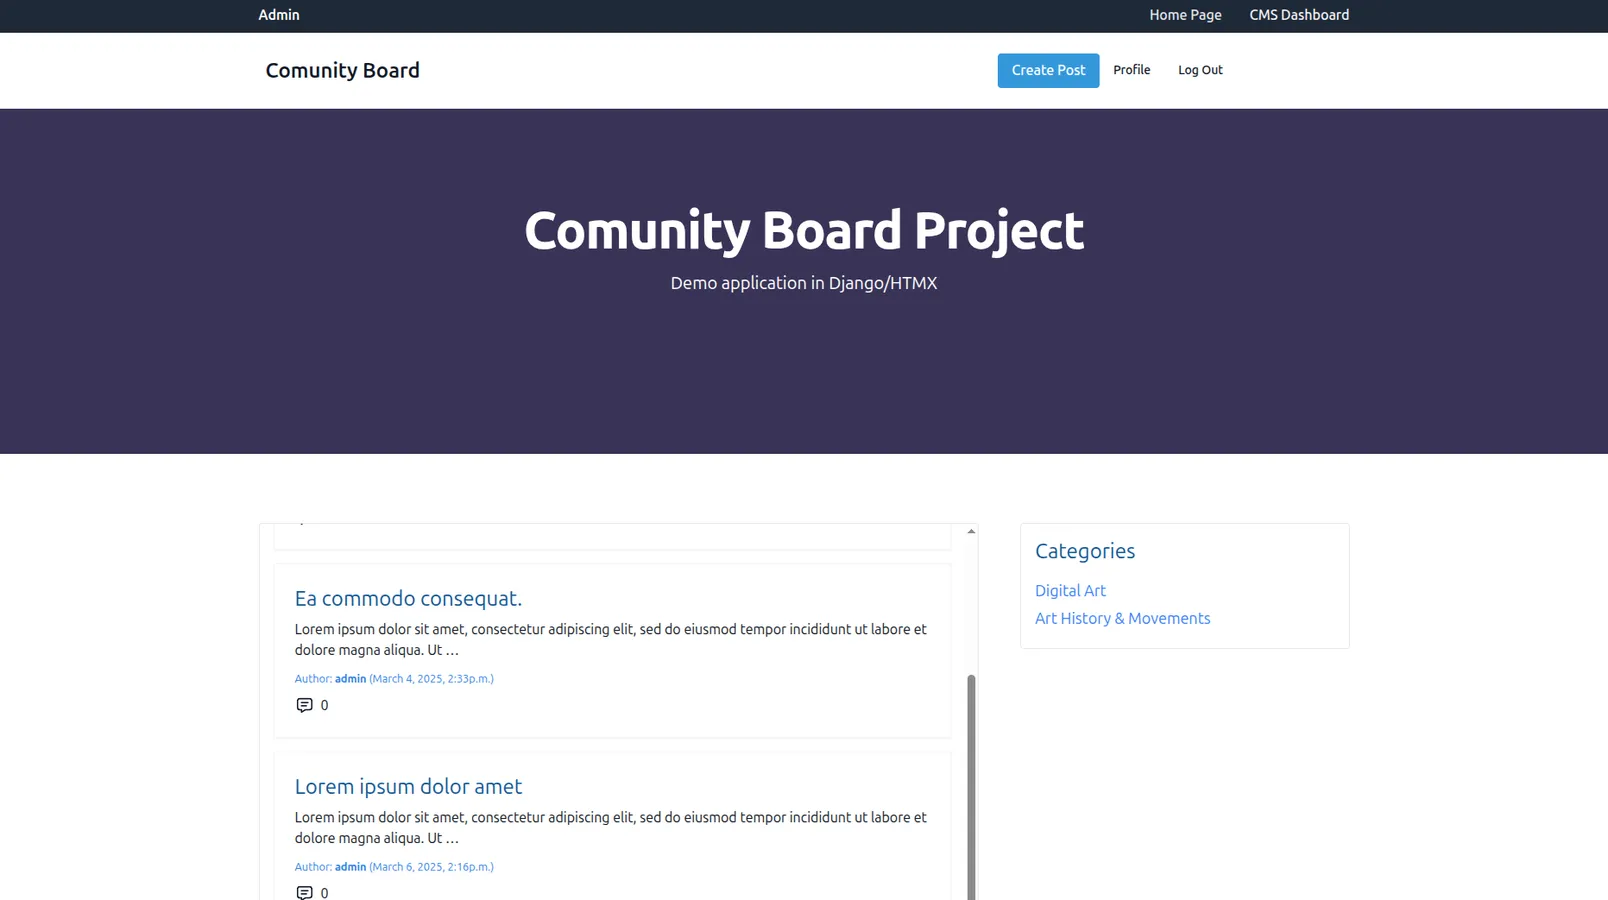Open the post titled Ea commodo consequat.
Screen dimensions: 1608x900
click(x=408, y=598)
